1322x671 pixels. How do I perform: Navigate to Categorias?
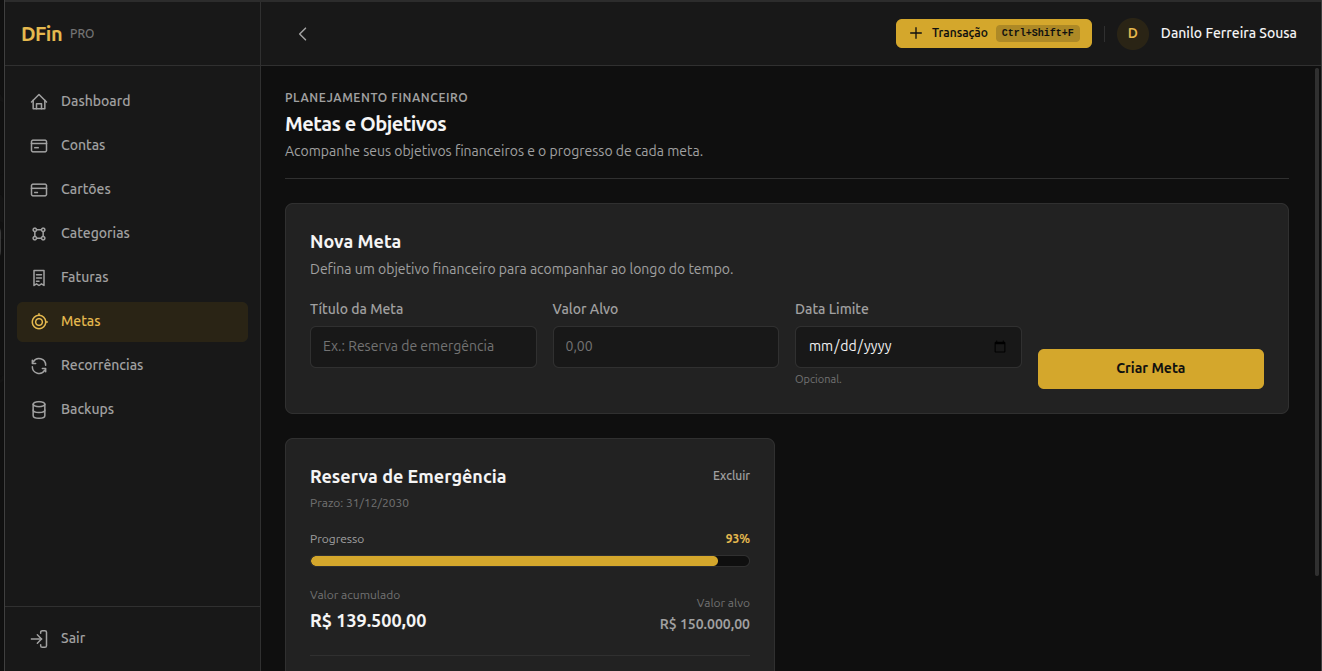pyautogui.click(x=132, y=233)
